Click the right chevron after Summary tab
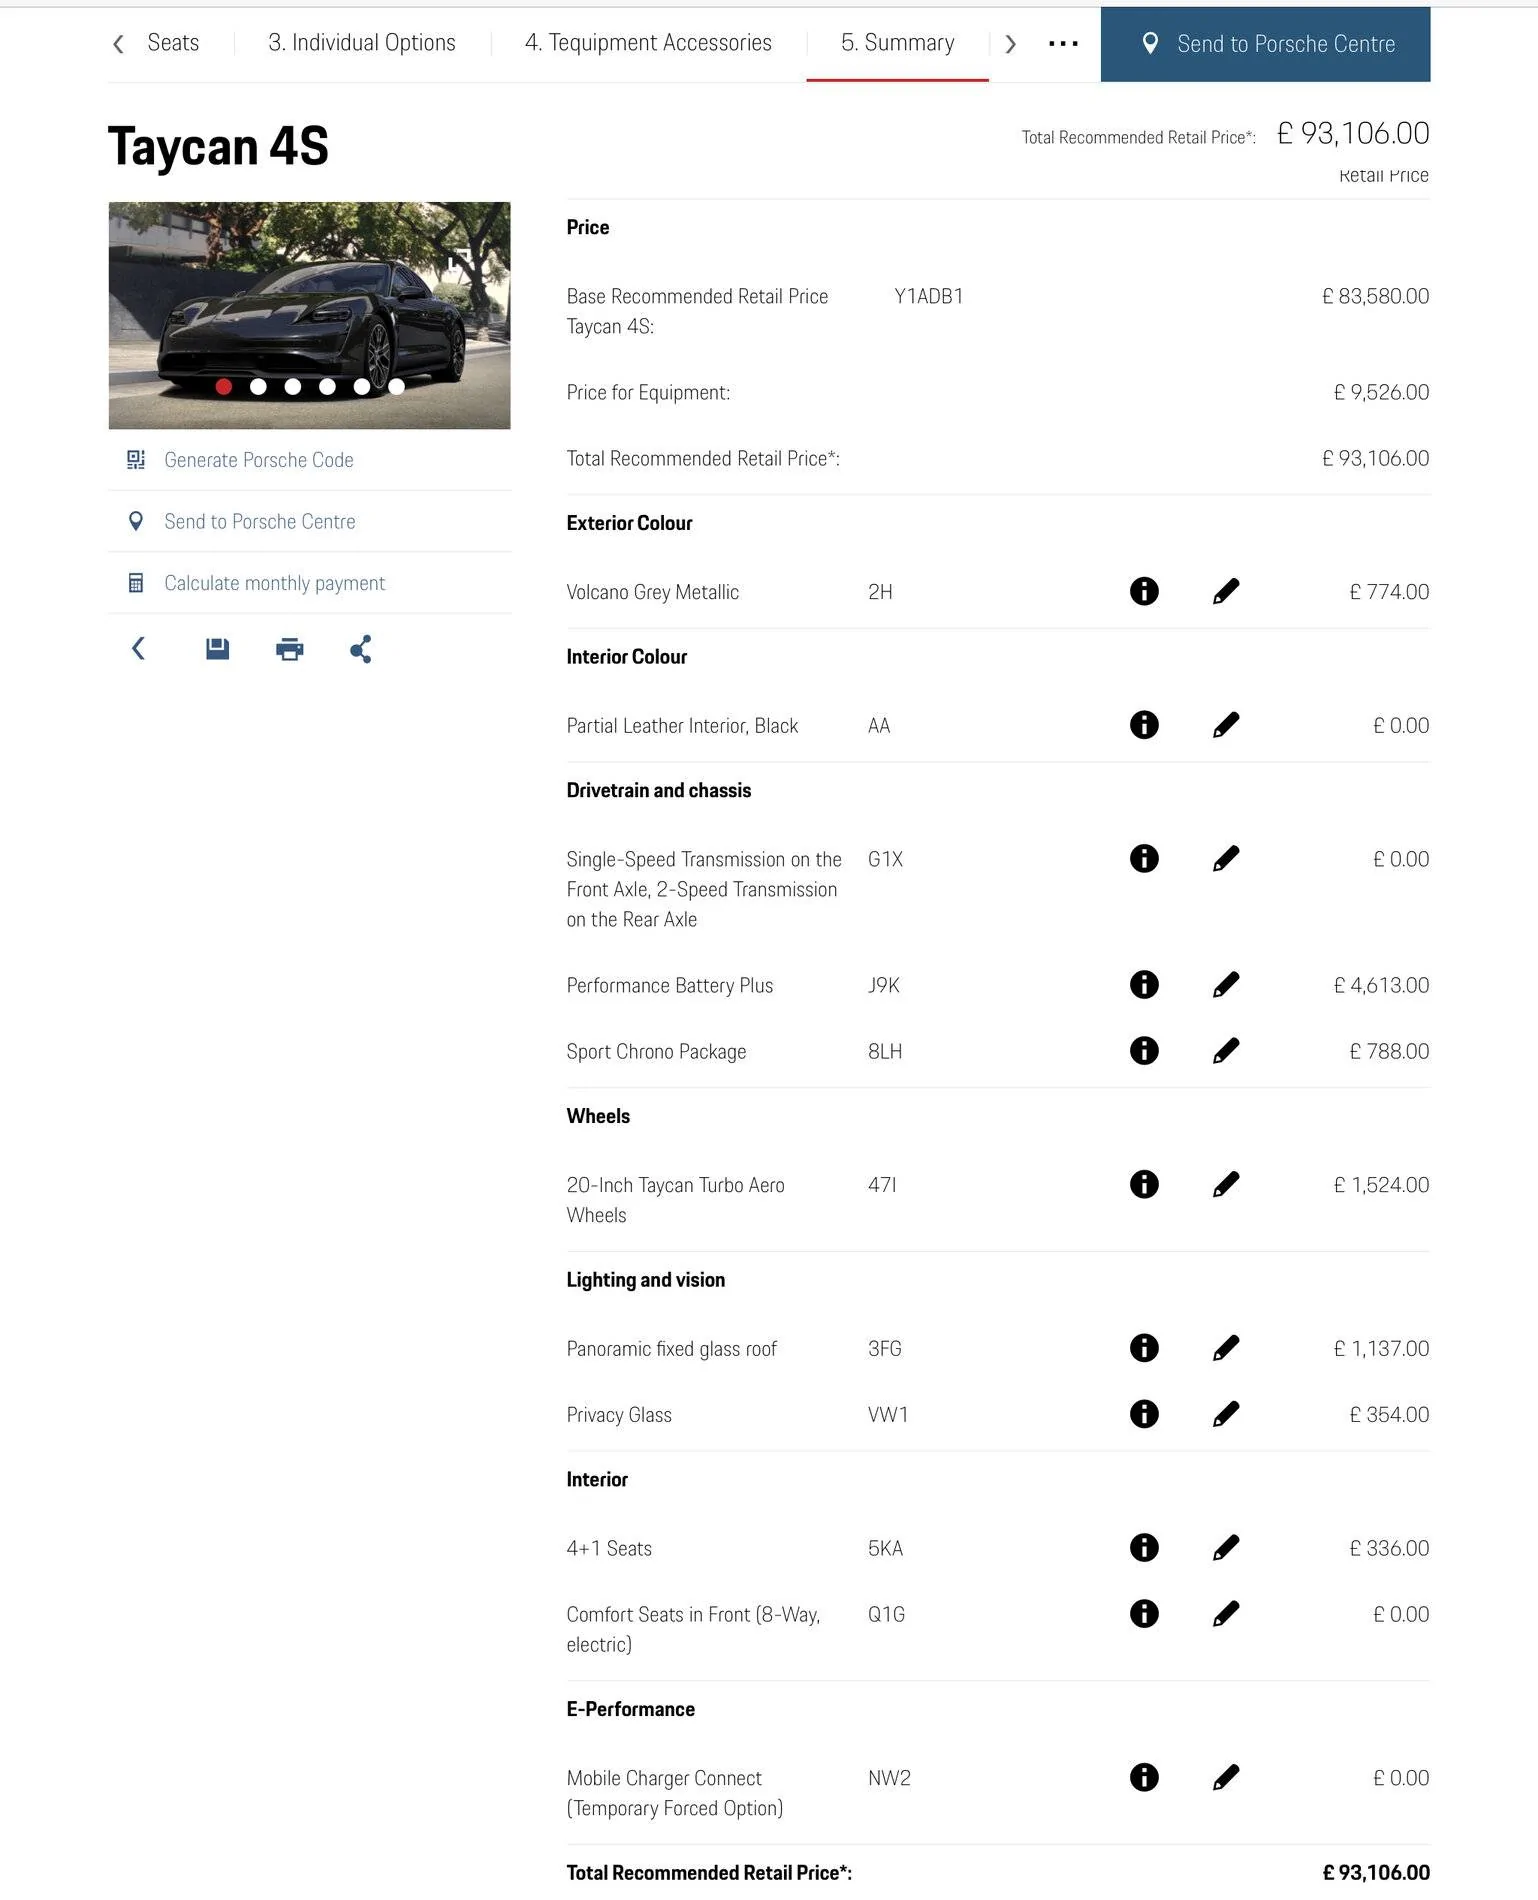The image size is (1538, 1900). tap(1010, 44)
